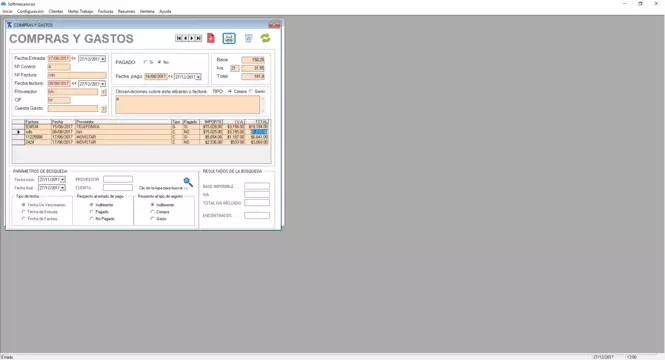The height and width of the screenshot is (360, 665).
Task: Click the trash bin delete icon
Action: coord(249,38)
